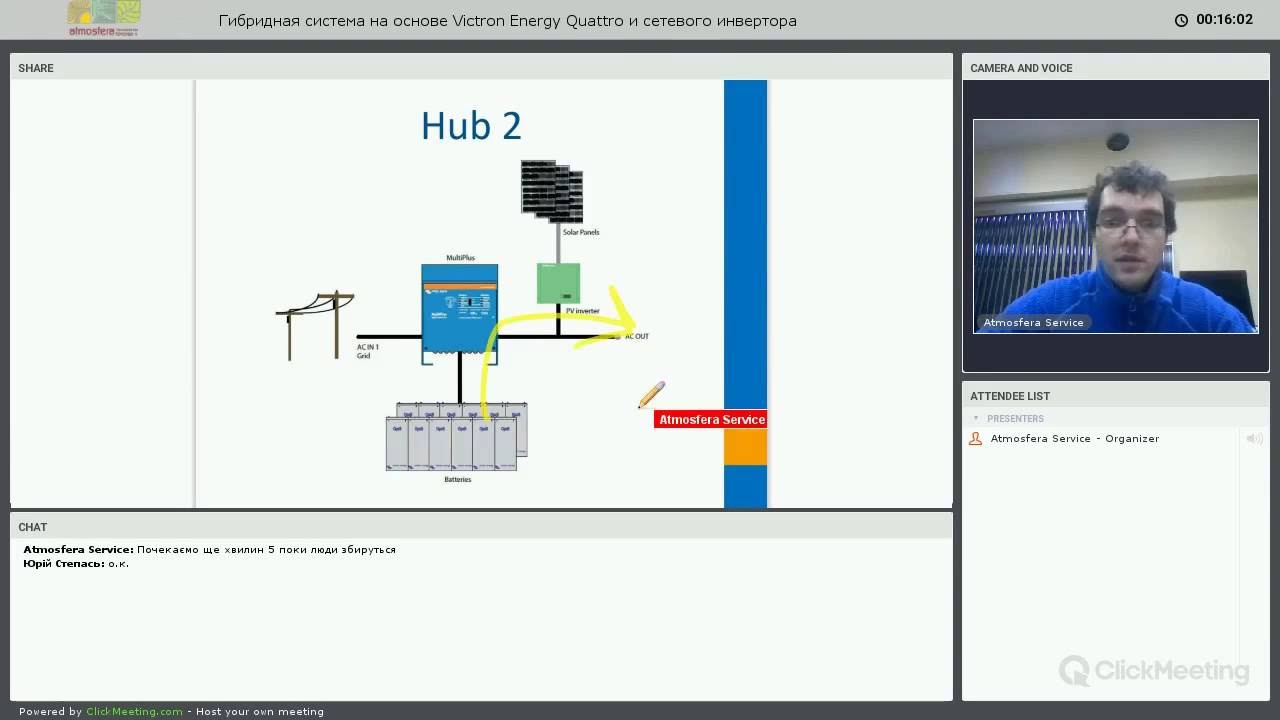This screenshot has height=720, width=1280.
Task: Select the webcam video of the presenter
Action: 1116,226
